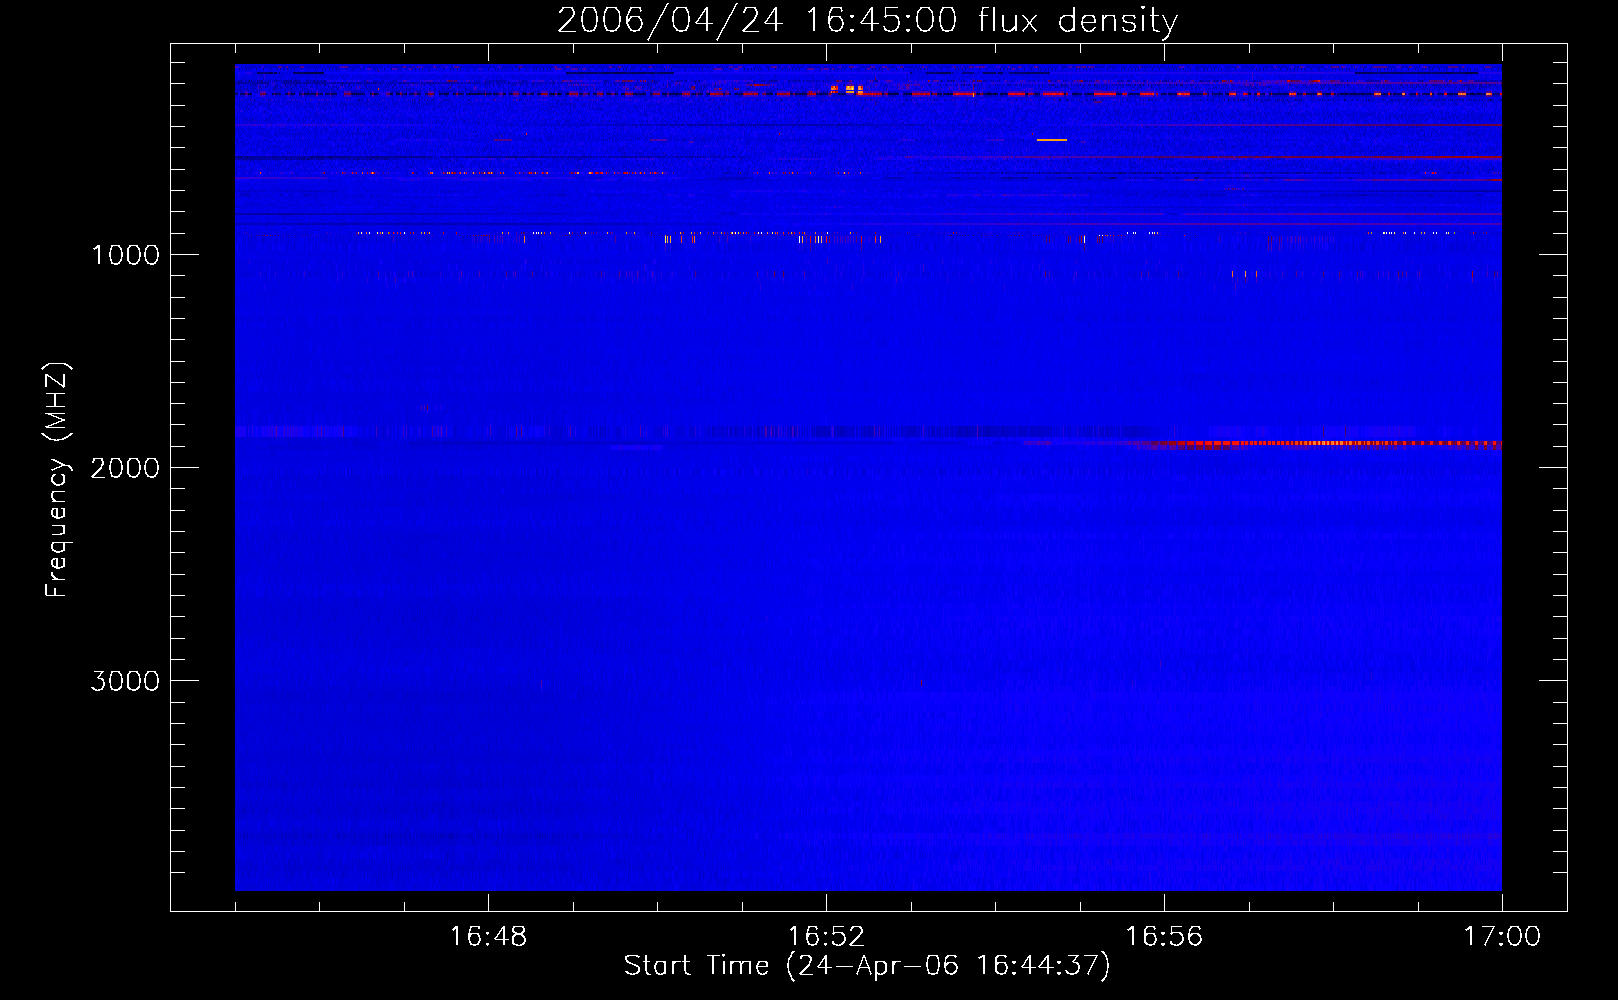Click the bottom-axis tick mark above 16:56
The height and width of the screenshot is (1000, 1618).
[x=1164, y=902]
